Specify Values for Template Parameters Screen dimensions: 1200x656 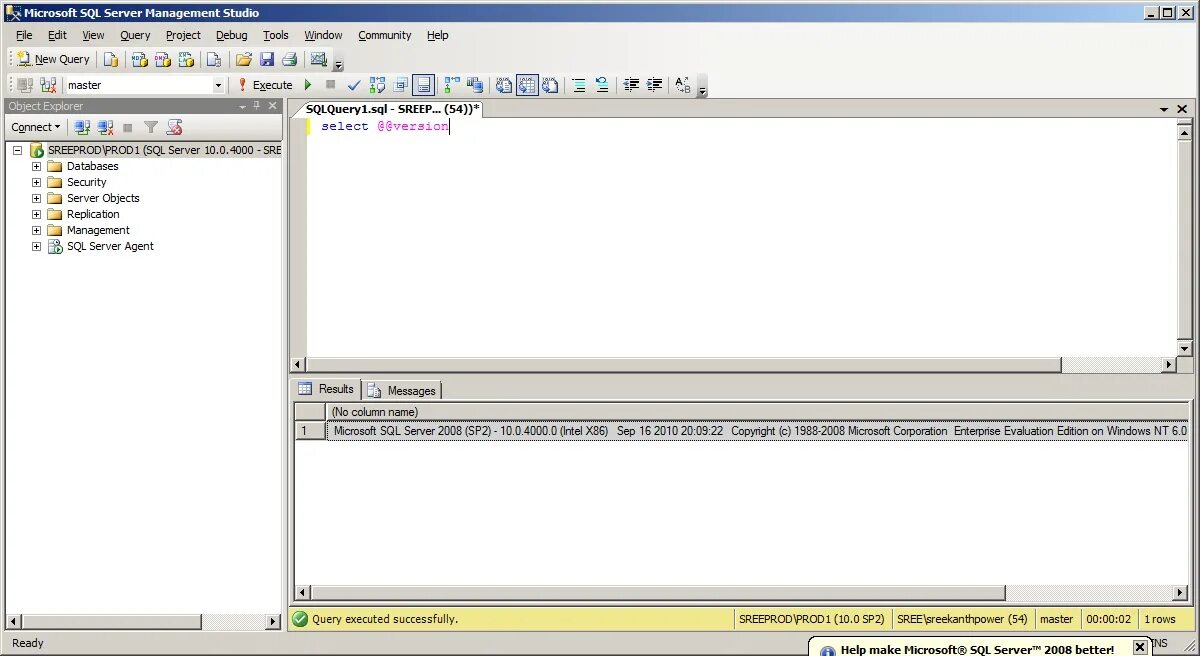pyautogui.click(x=683, y=85)
